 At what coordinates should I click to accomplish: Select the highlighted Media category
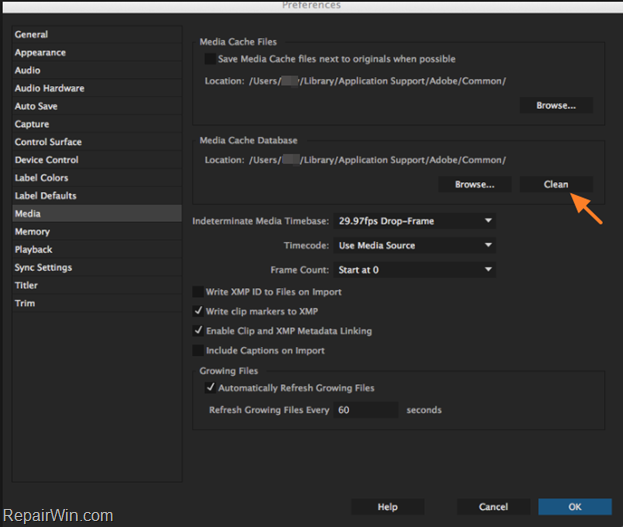pos(97,213)
